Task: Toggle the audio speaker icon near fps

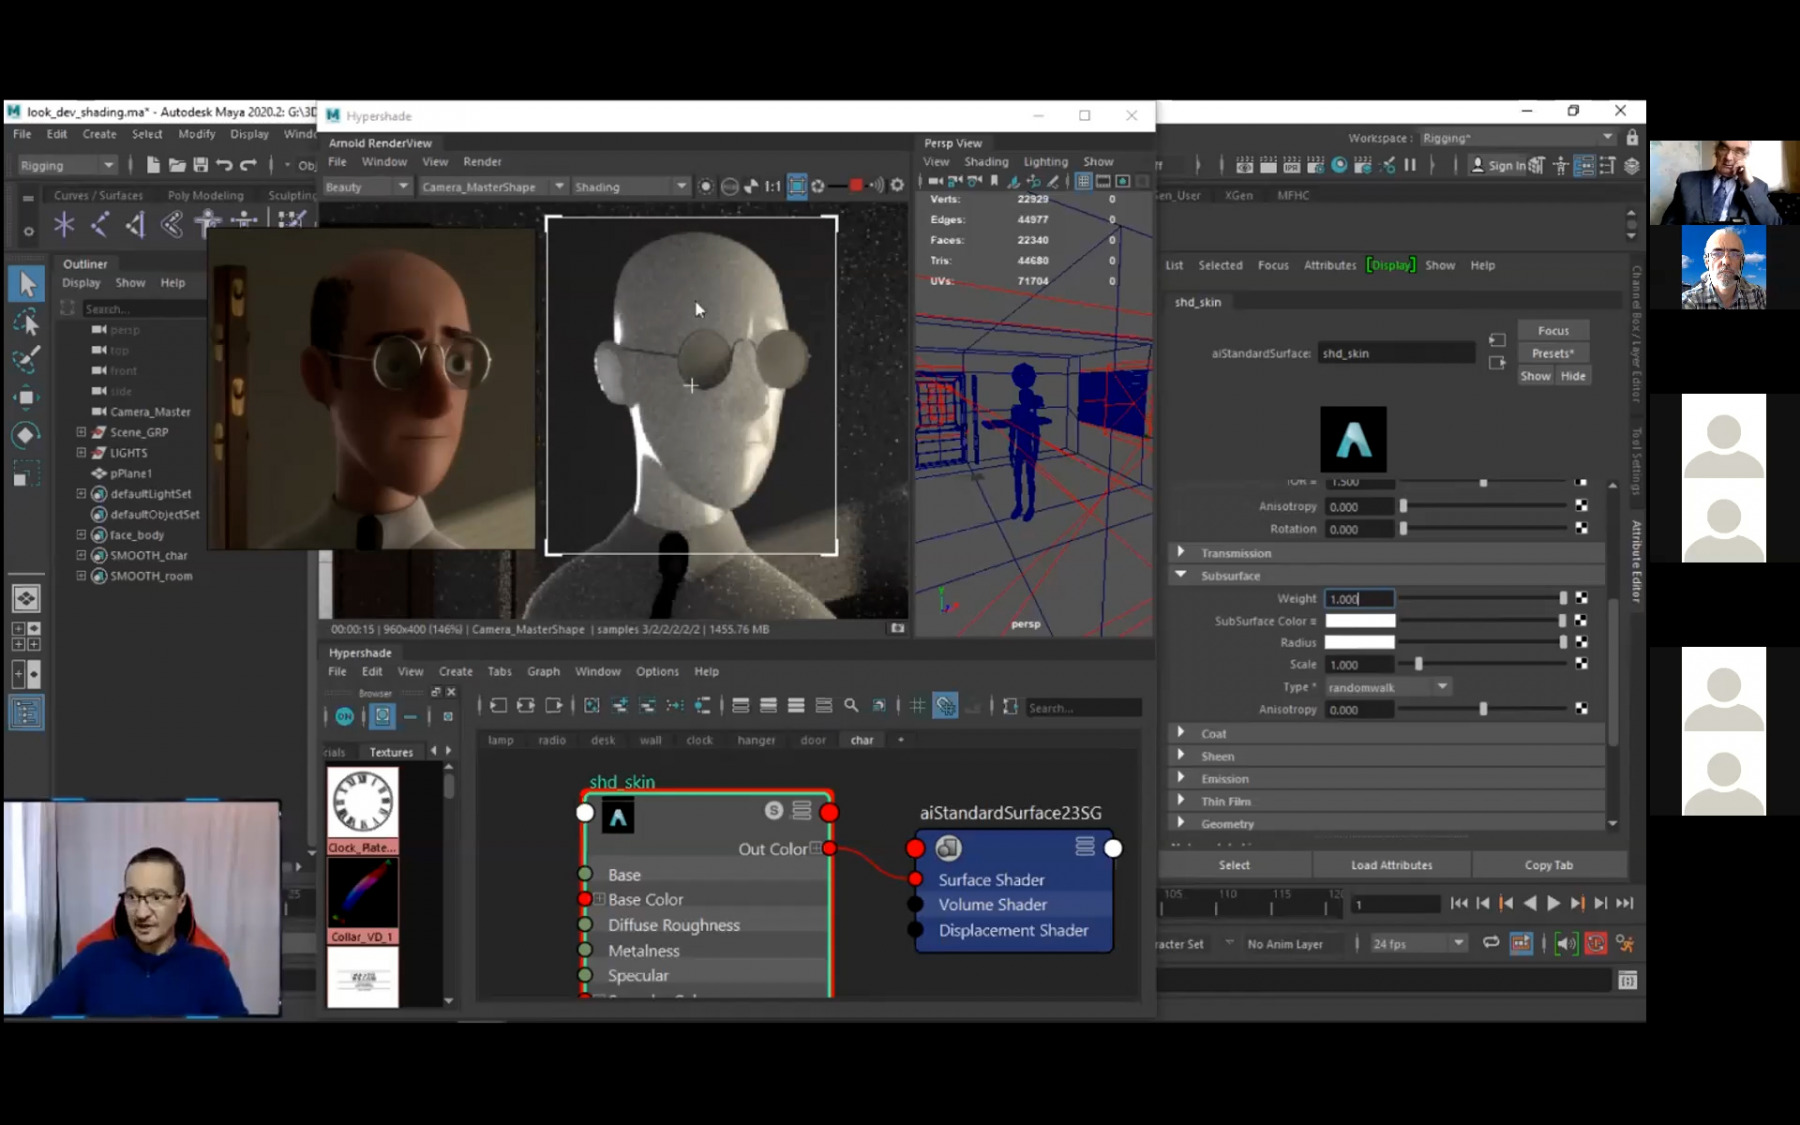Action: [1566, 943]
